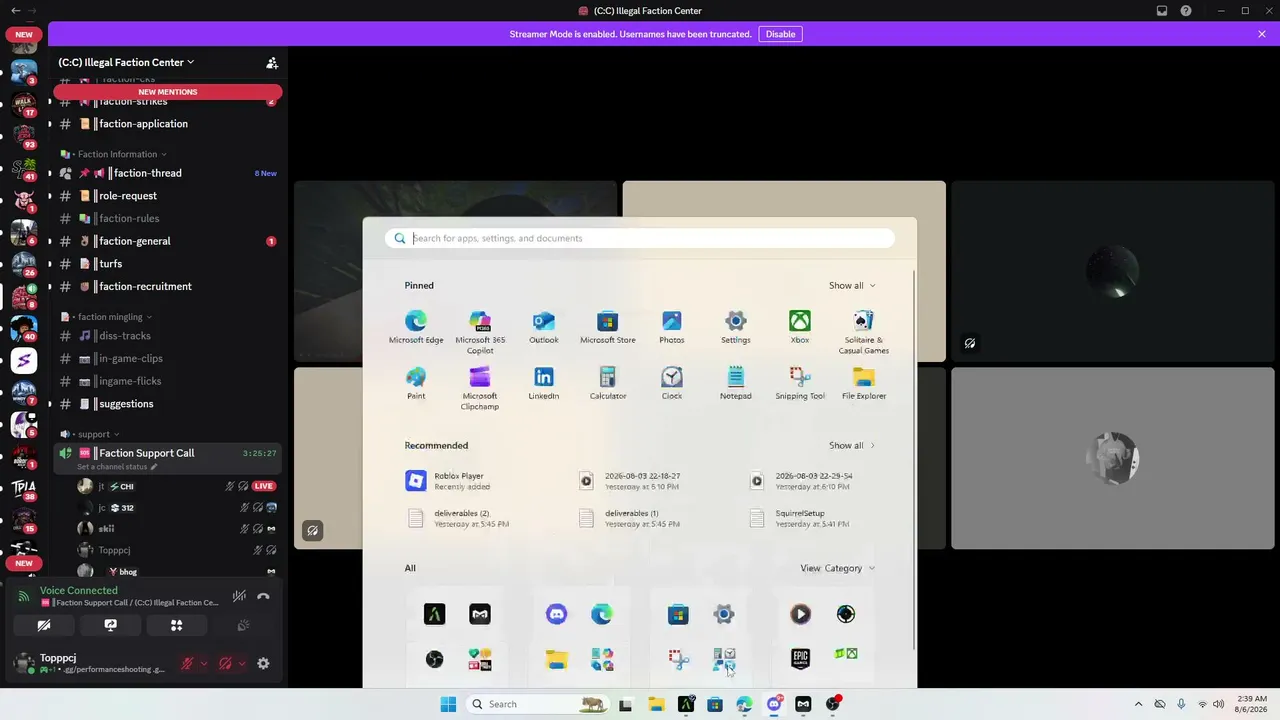Launch Paint from pinned apps
The image size is (1280, 720).
pyautogui.click(x=416, y=383)
